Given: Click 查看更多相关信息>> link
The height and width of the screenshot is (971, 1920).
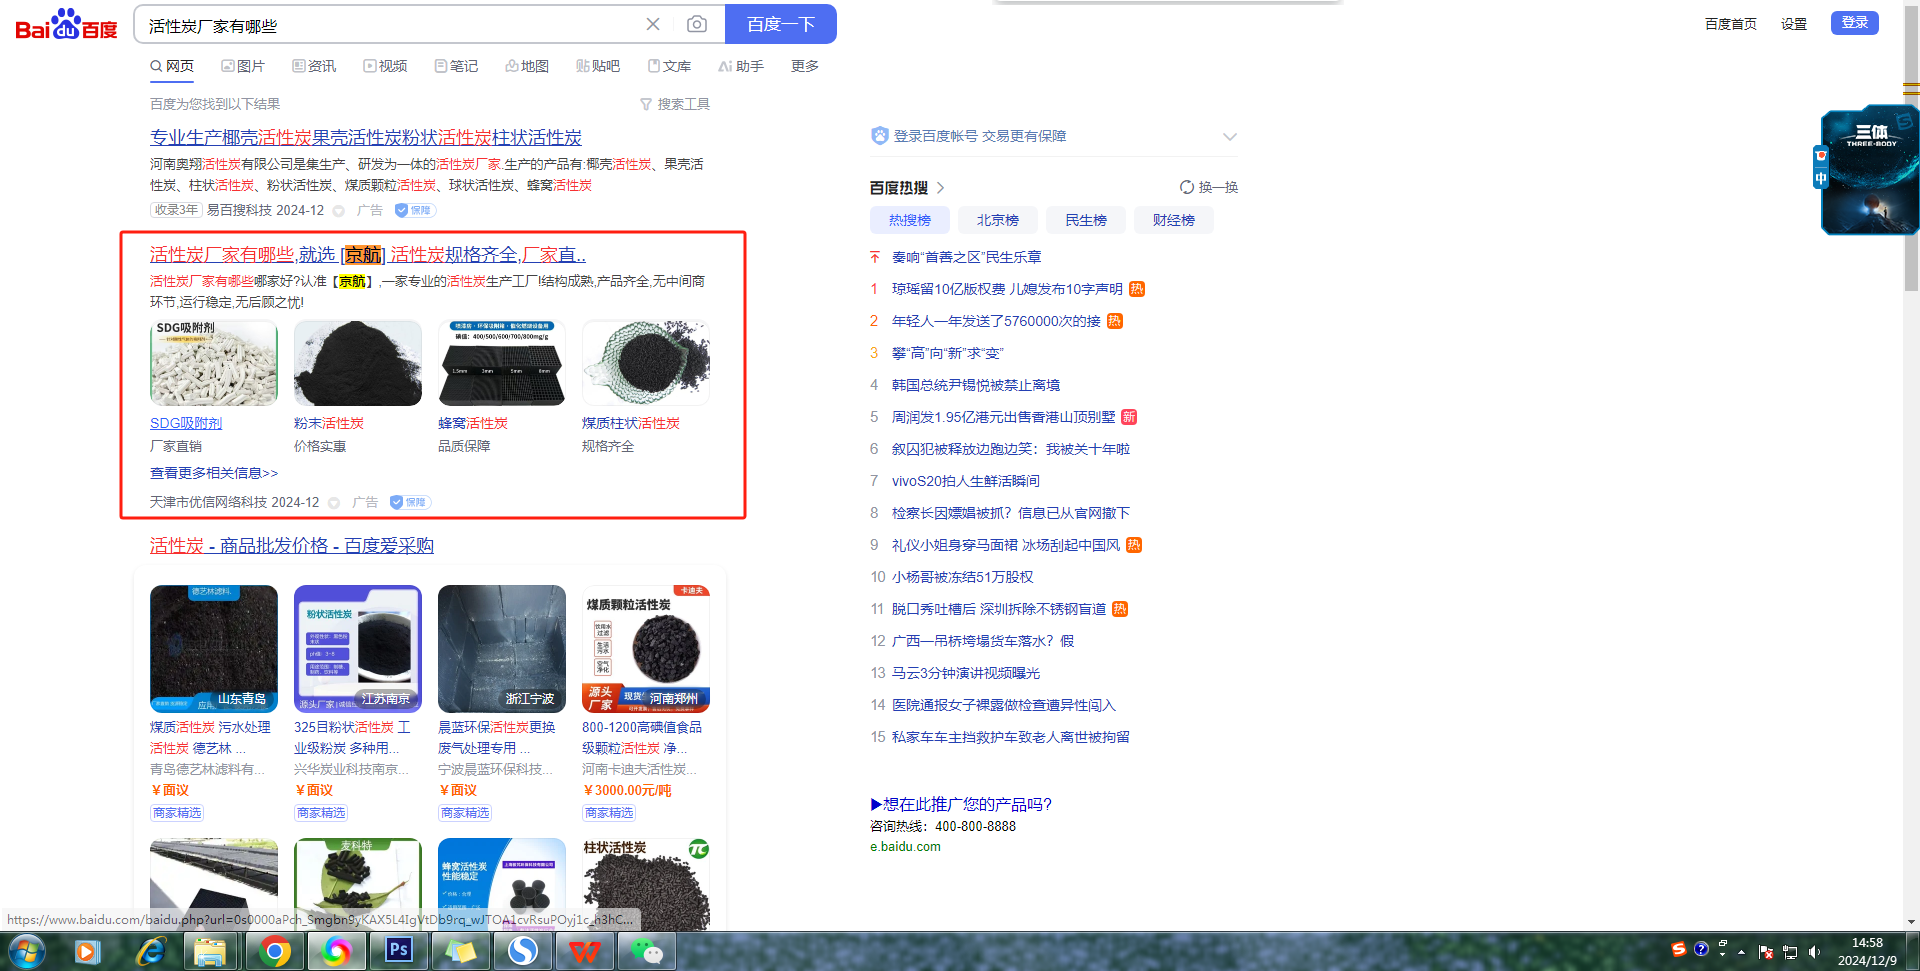Looking at the screenshot, I should [214, 473].
